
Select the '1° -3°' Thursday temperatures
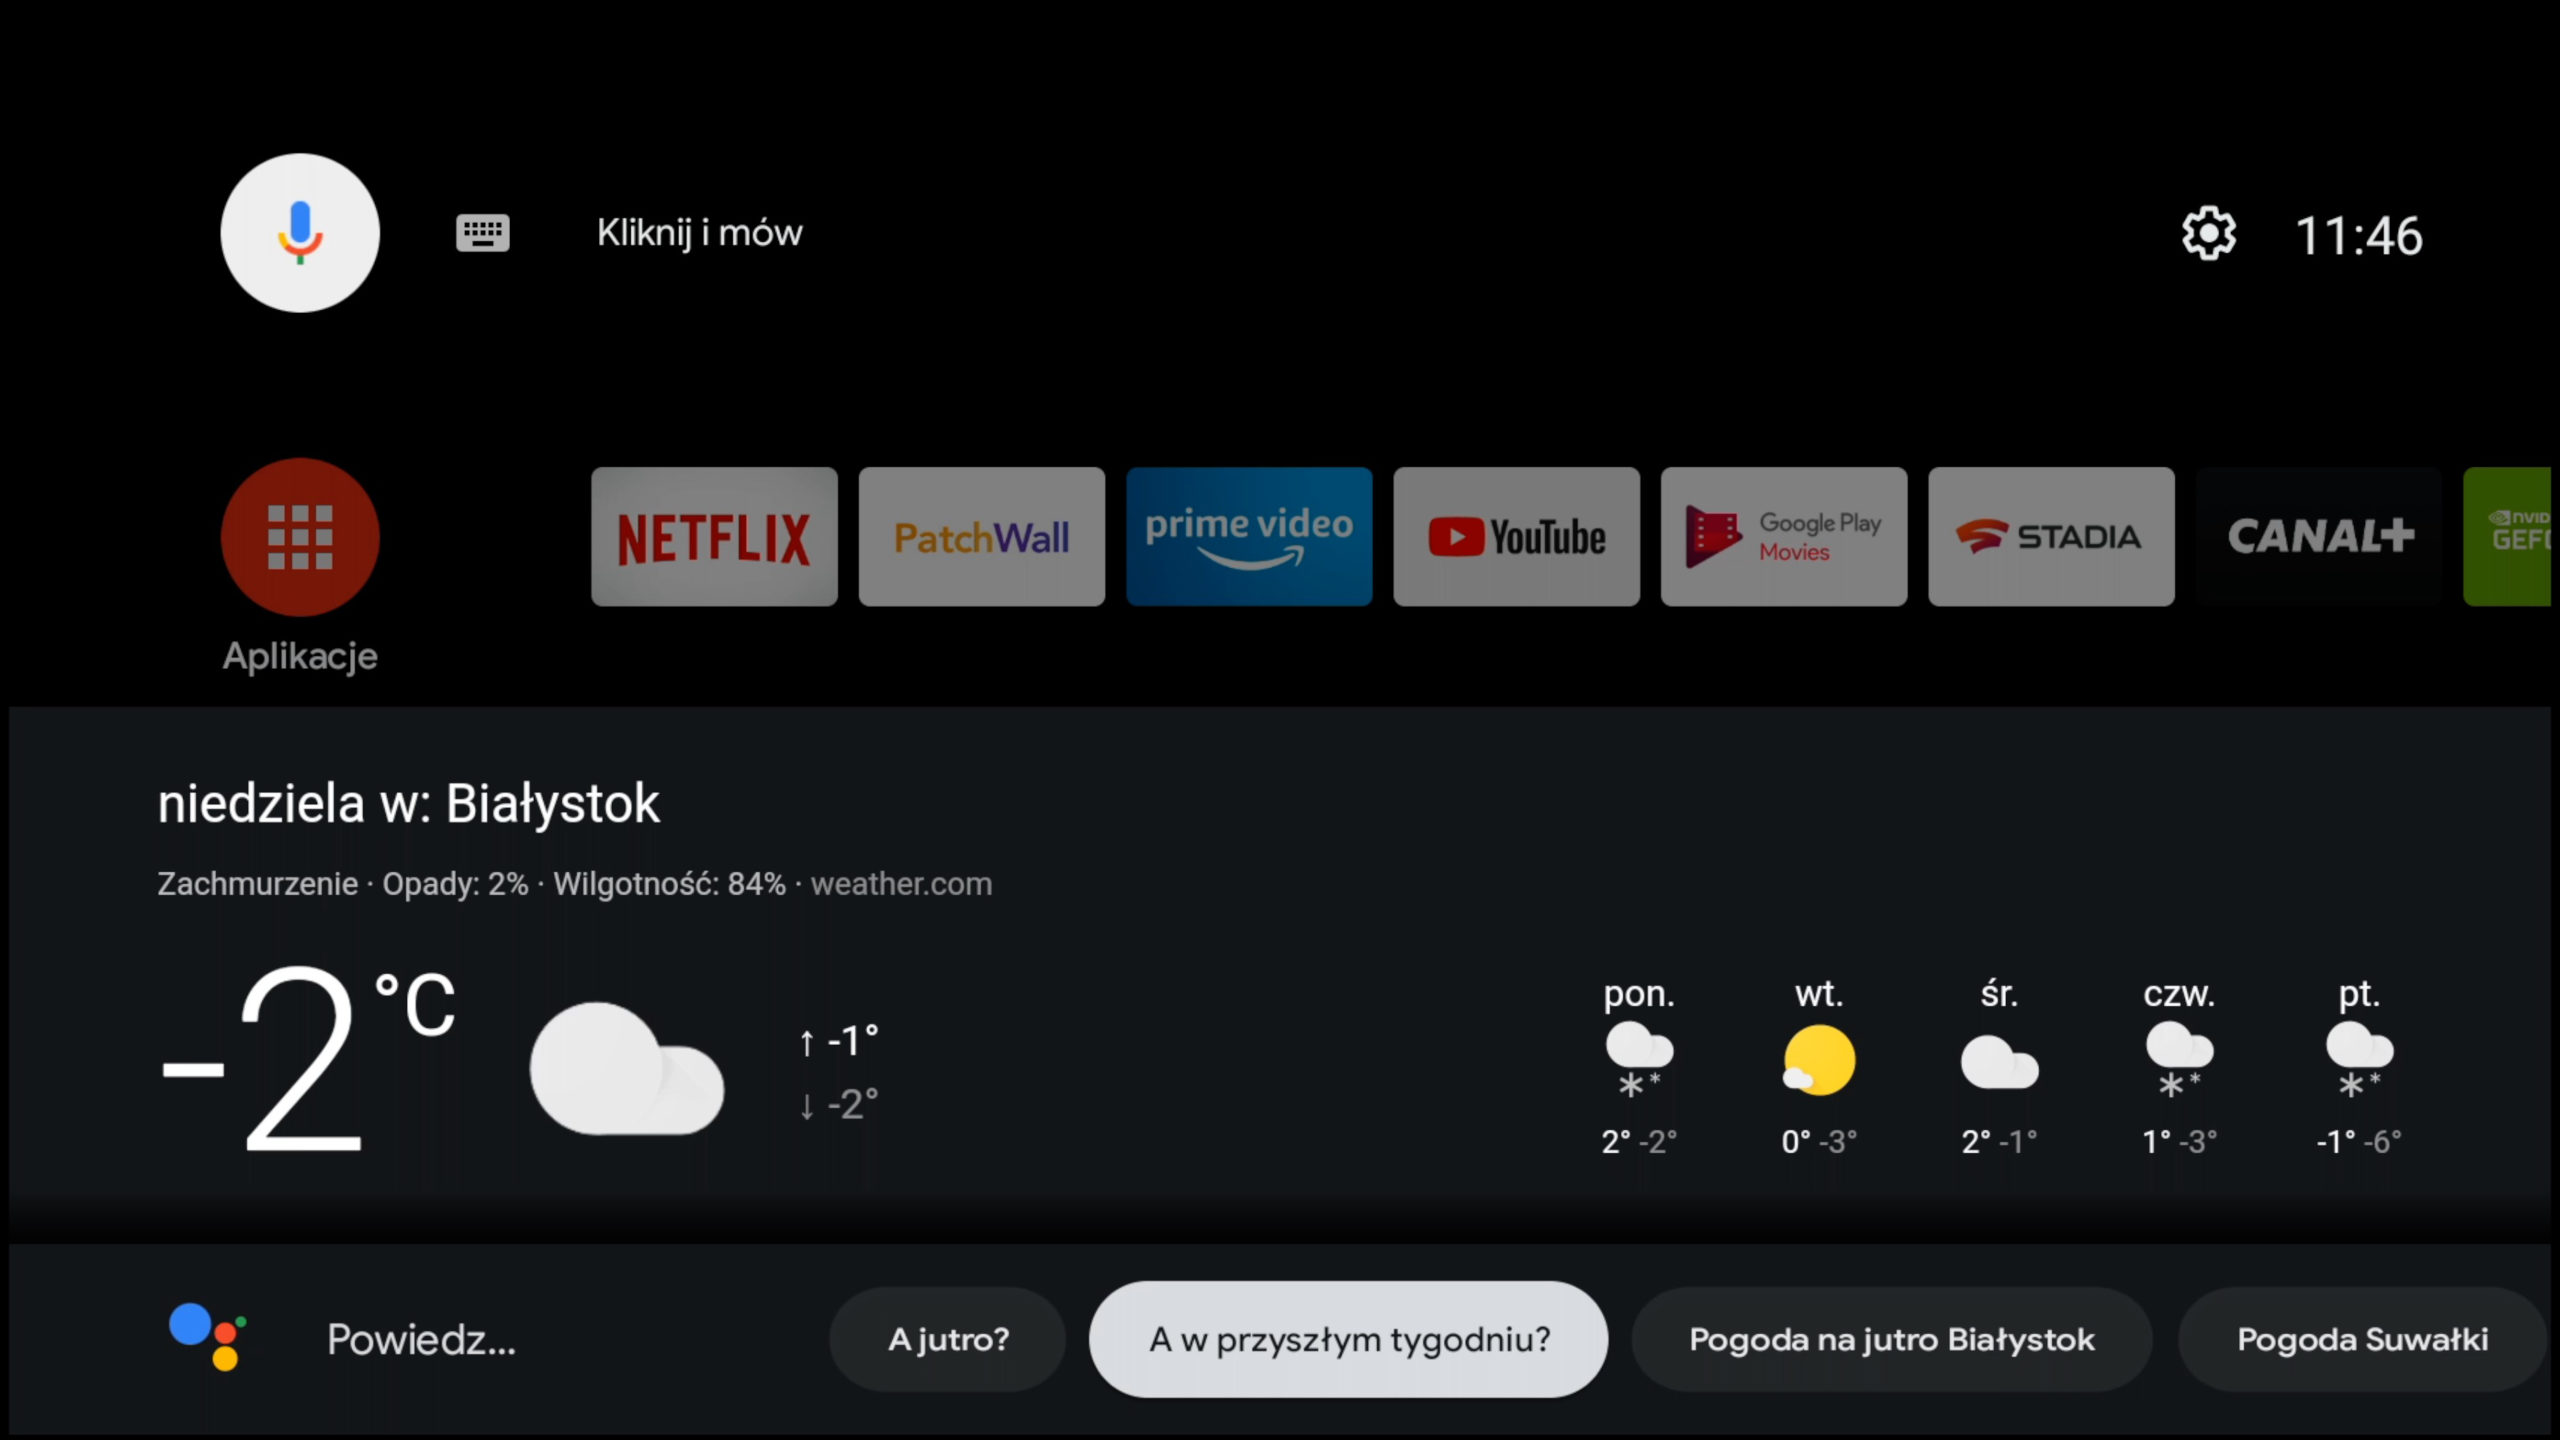pyautogui.click(x=2179, y=1141)
